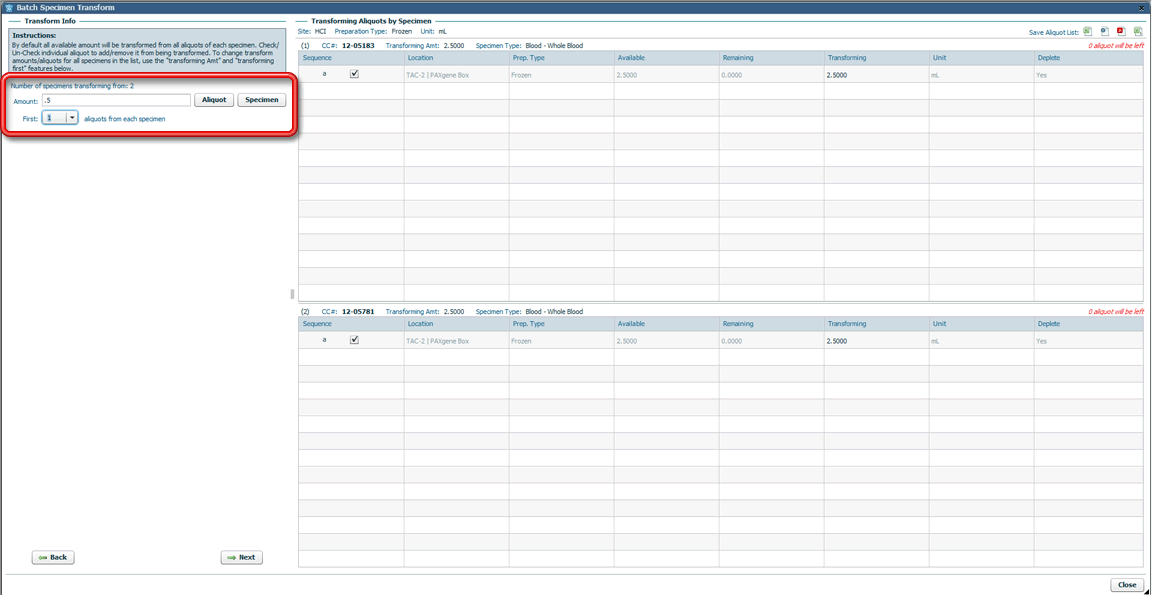Image resolution: width=1152 pixels, height=595 pixels.
Task: Edit Transforming value 2.5000 for specimen 12-05781
Action: click(876, 341)
